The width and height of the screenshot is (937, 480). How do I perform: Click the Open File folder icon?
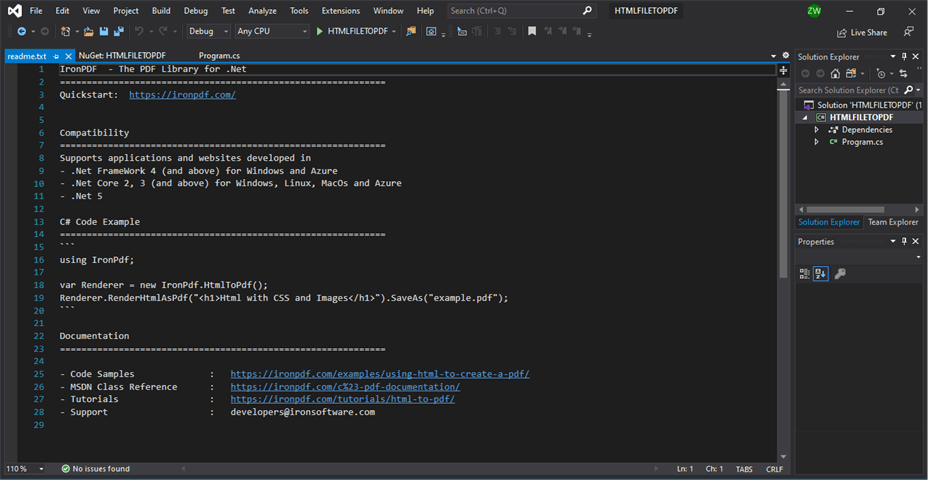tap(88, 31)
